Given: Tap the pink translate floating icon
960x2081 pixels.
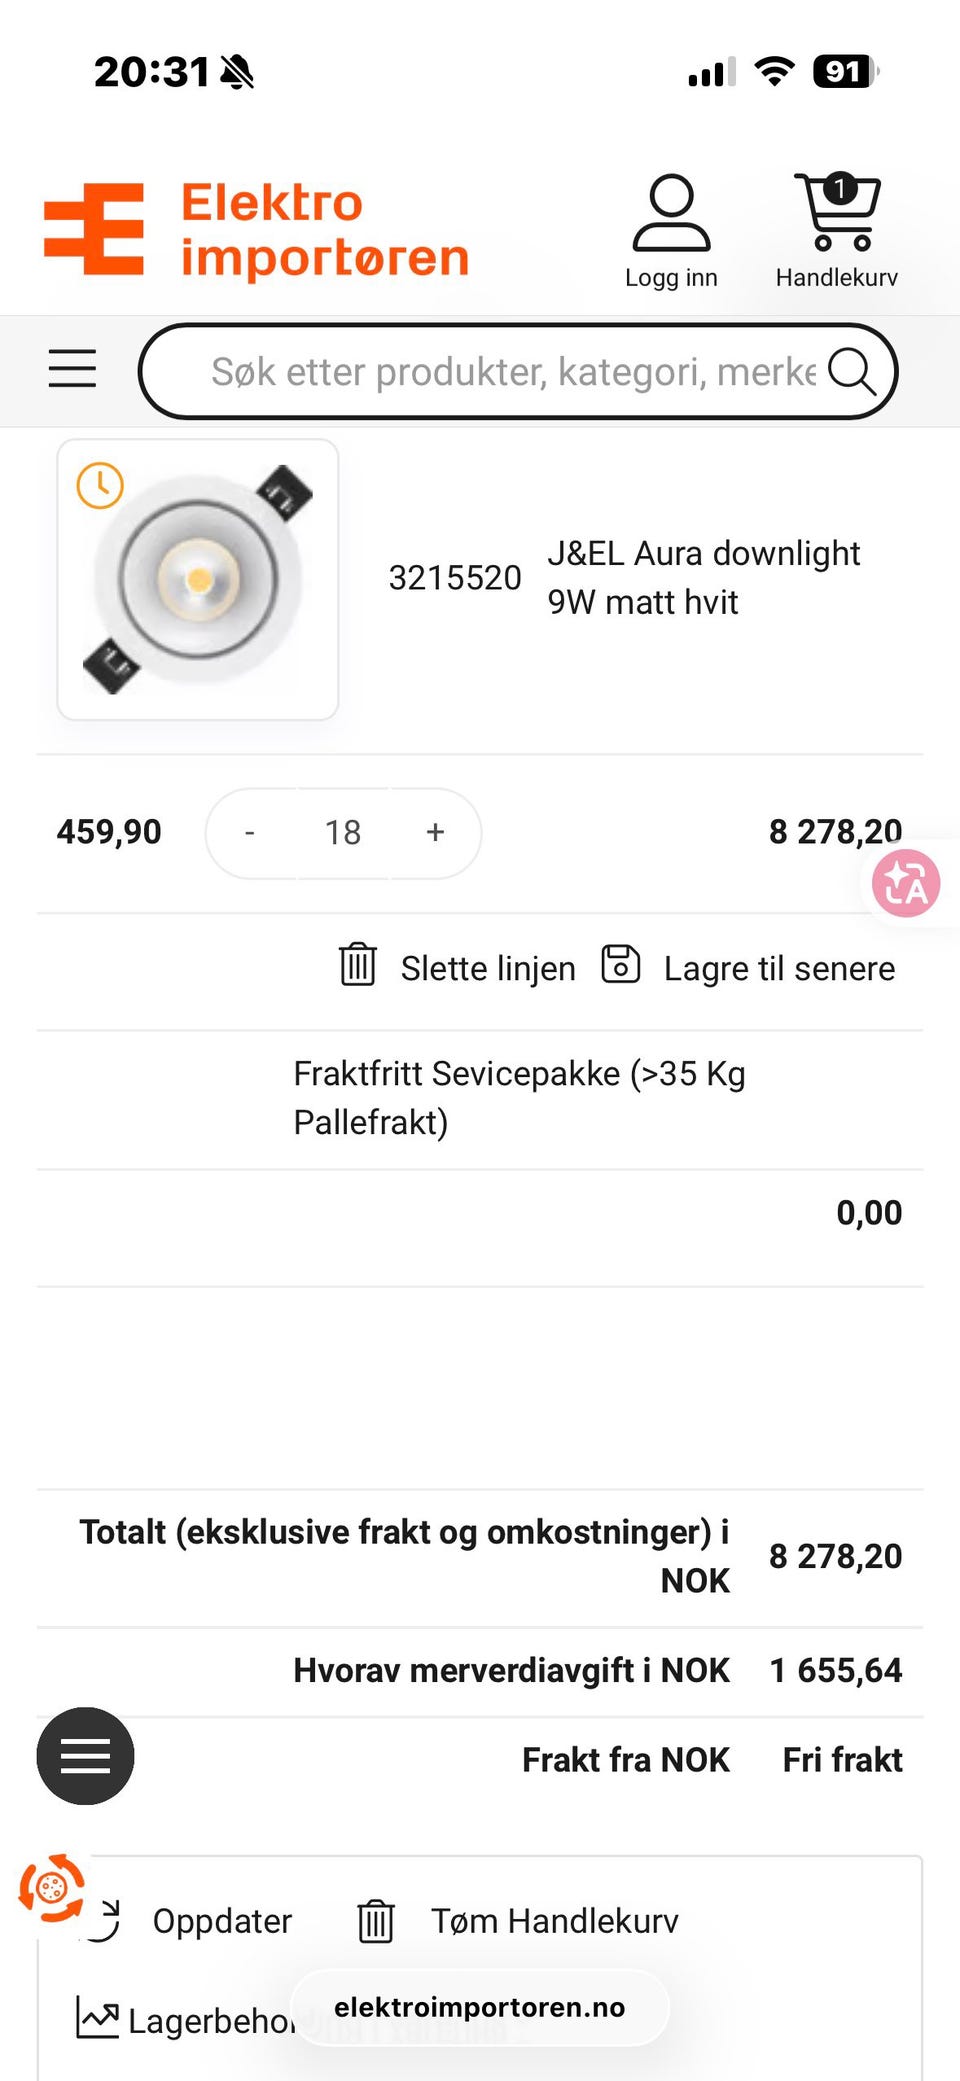Looking at the screenshot, I should click(x=906, y=884).
